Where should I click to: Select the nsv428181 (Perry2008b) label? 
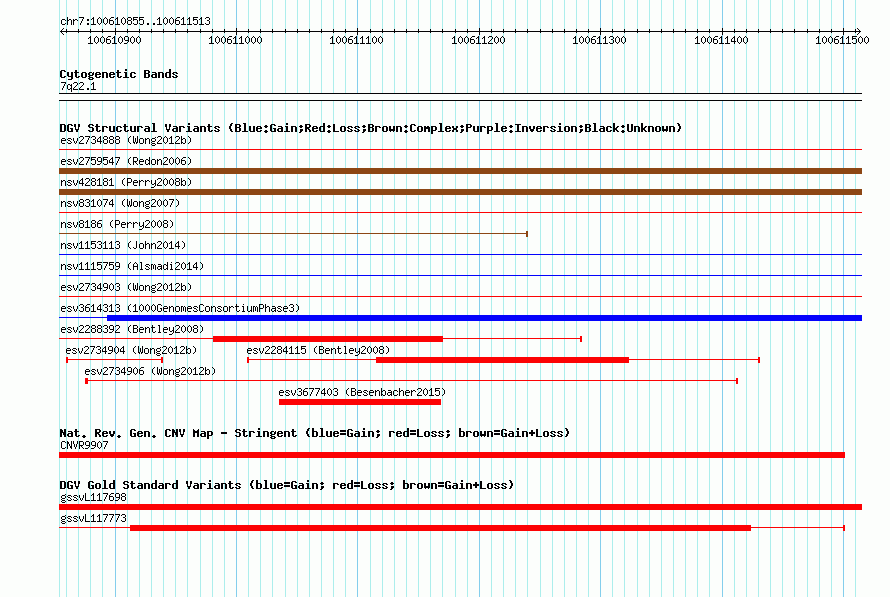coord(126,182)
